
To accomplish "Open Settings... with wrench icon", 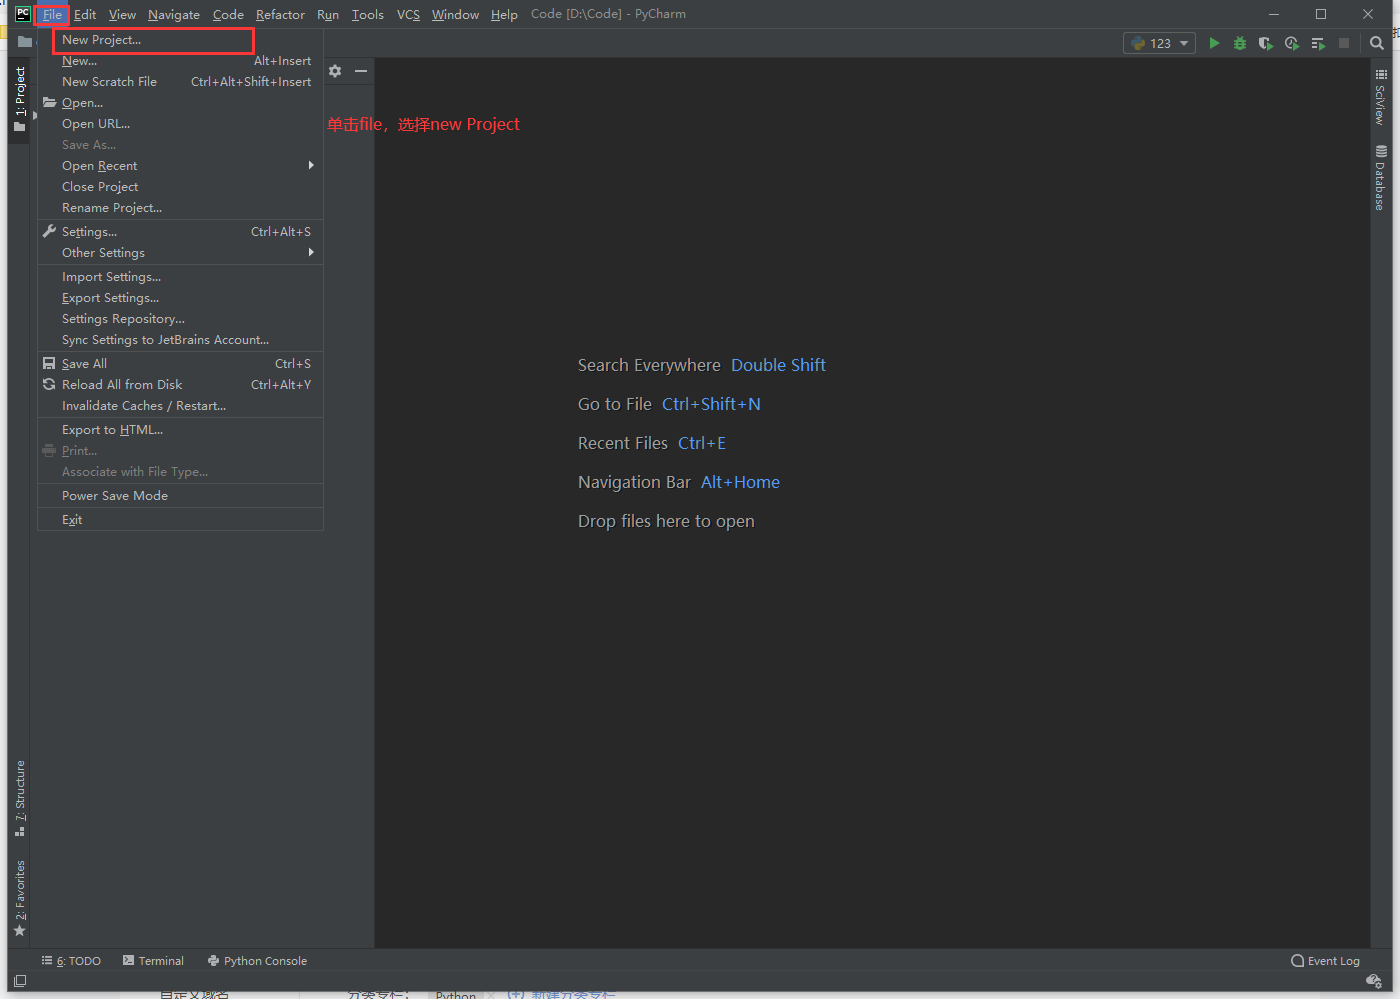I will [180, 232].
